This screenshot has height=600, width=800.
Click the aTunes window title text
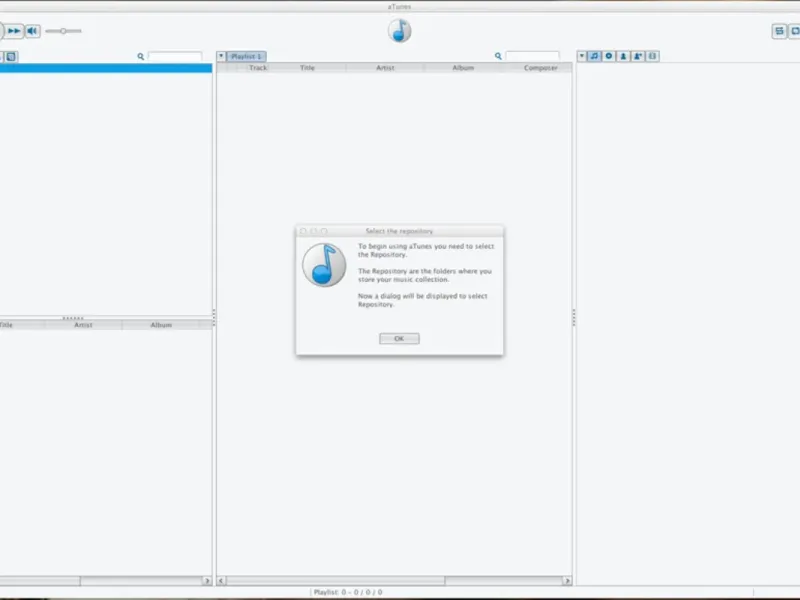pyautogui.click(x=399, y=7)
